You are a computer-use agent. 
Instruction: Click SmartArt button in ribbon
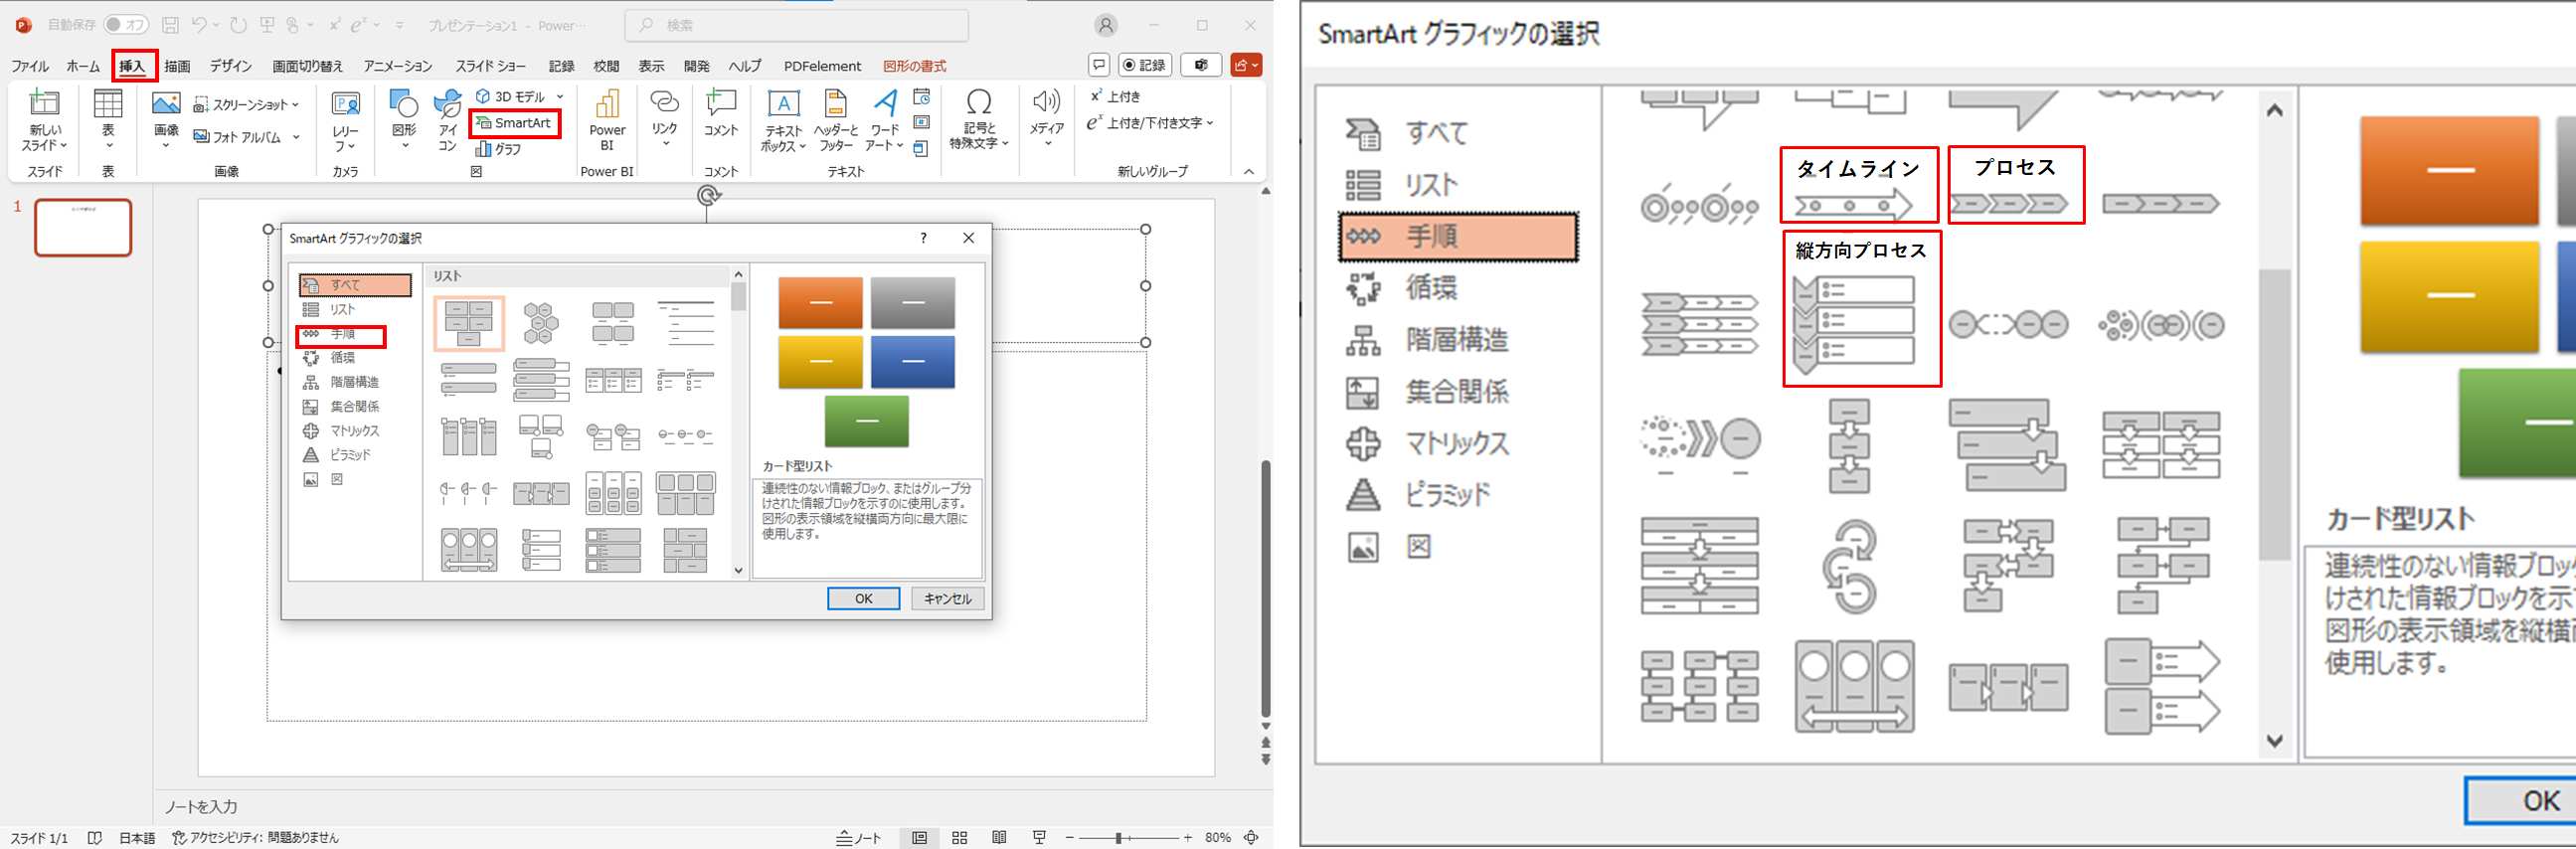(x=514, y=123)
